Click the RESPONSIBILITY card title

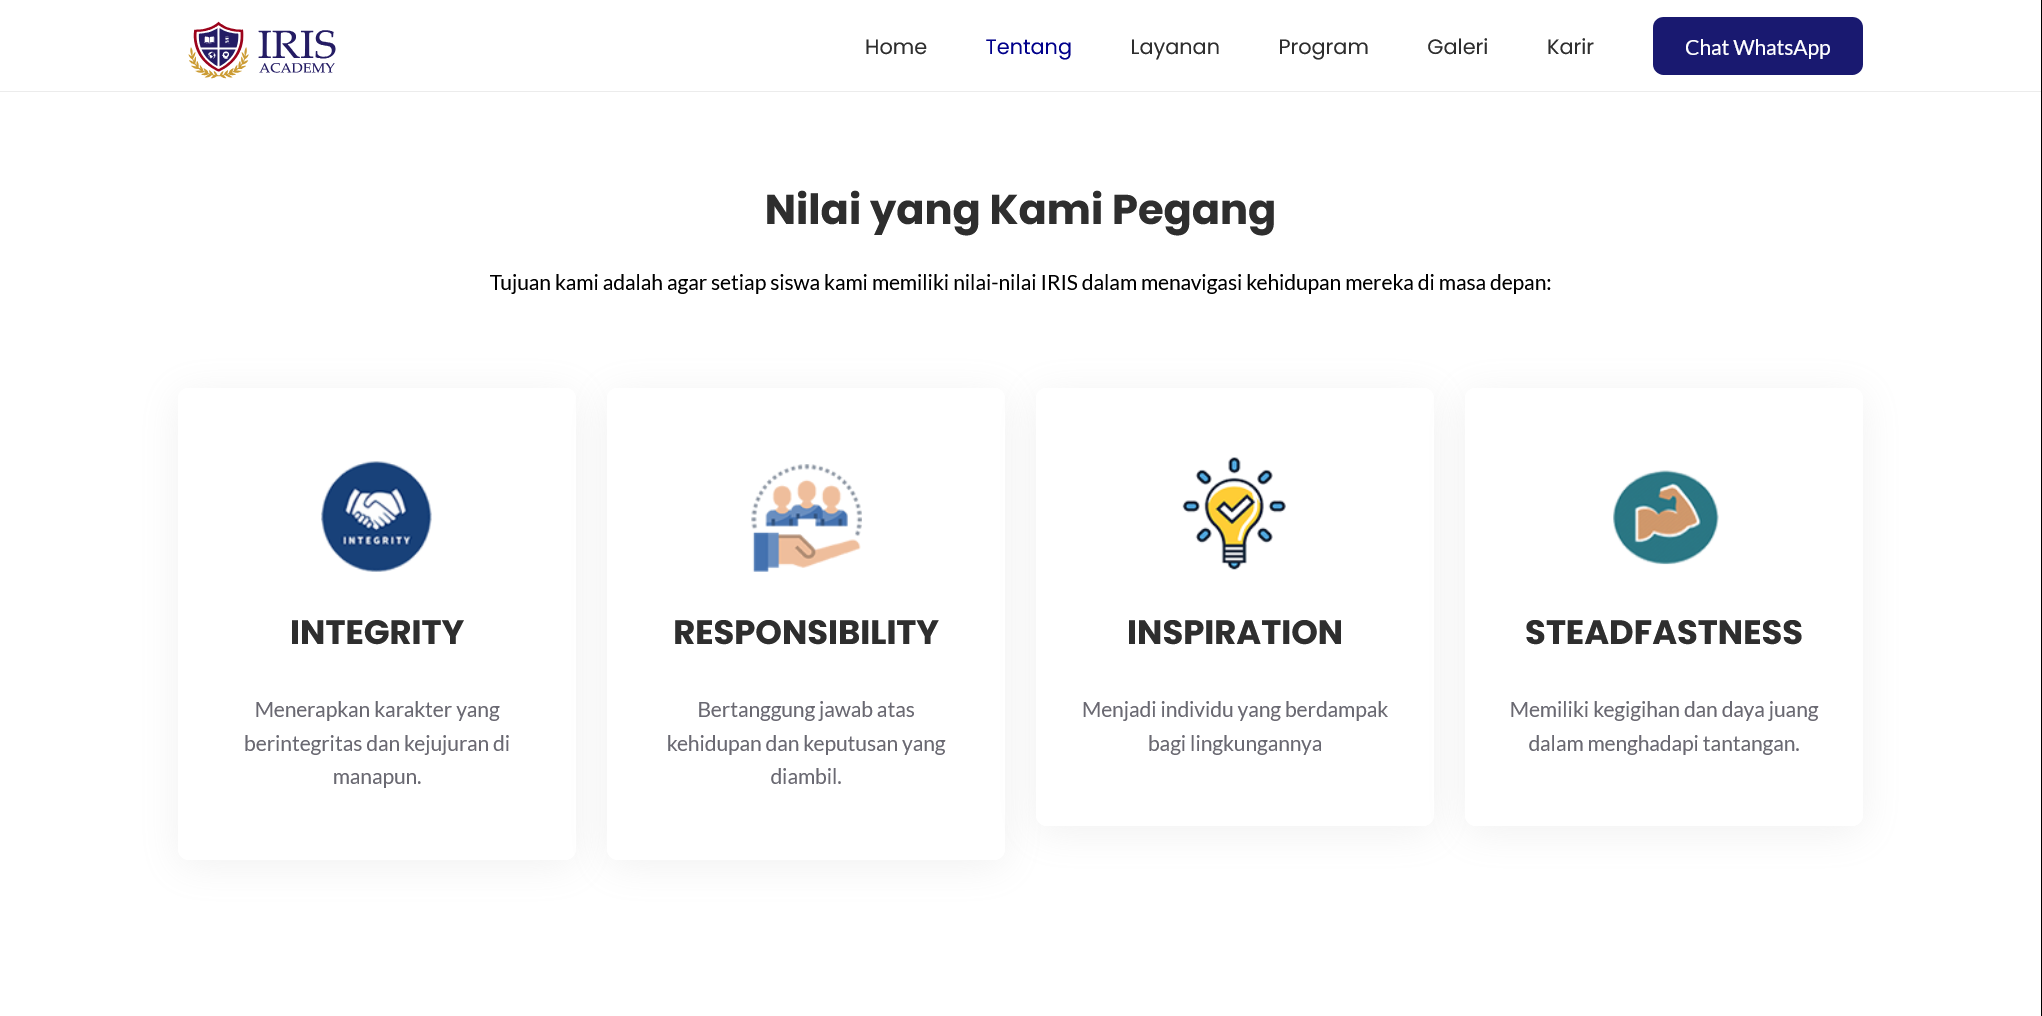[806, 632]
